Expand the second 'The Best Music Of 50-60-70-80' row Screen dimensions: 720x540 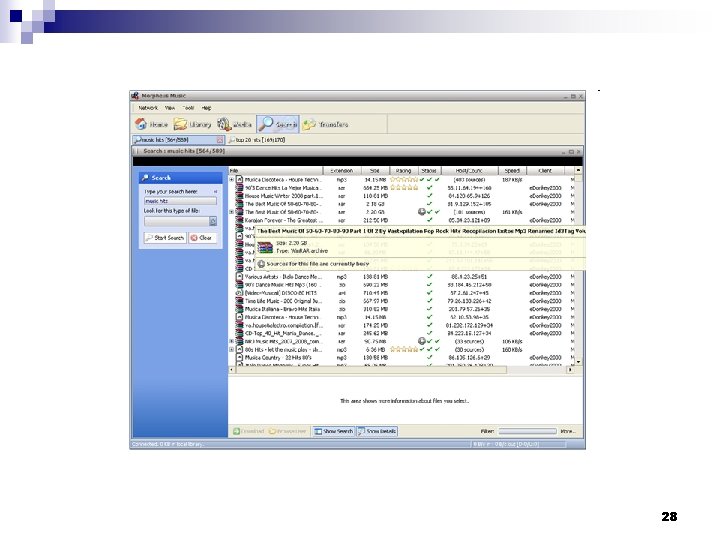[232, 212]
